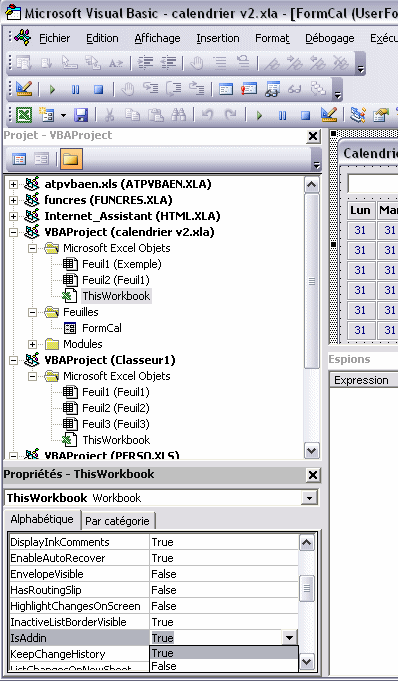398x682 pixels.
Task: Select Feuil1 (Exemple) in the project tree
Action: pyautogui.click(x=122, y=264)
